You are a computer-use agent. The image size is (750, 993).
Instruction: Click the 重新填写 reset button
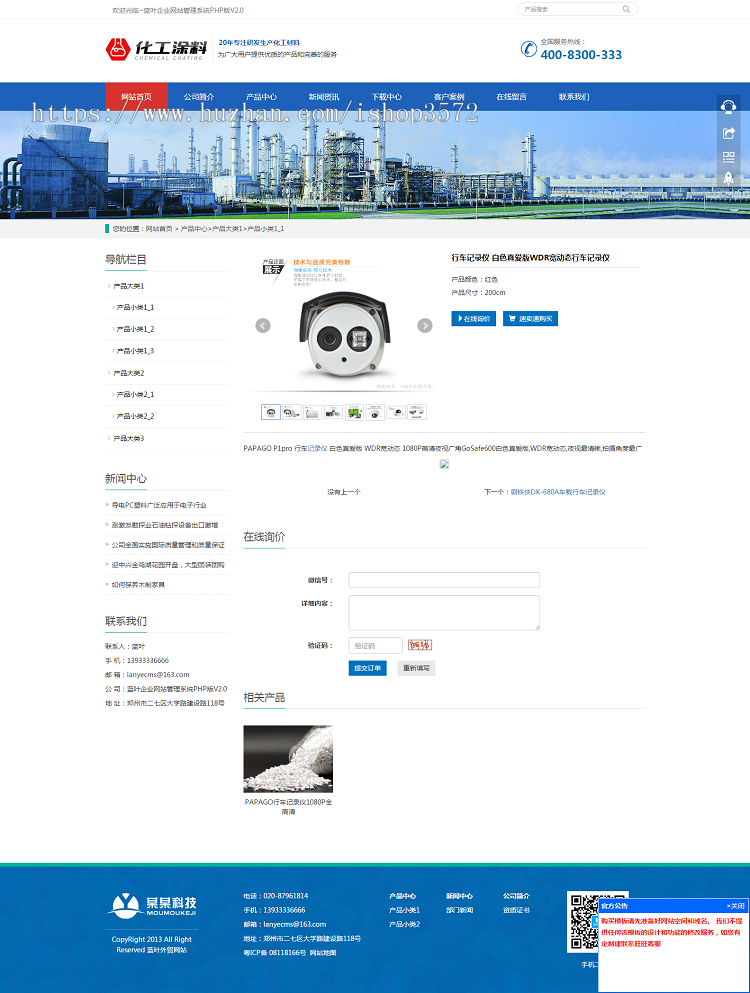pyautogui.click(x=416, y=668)
